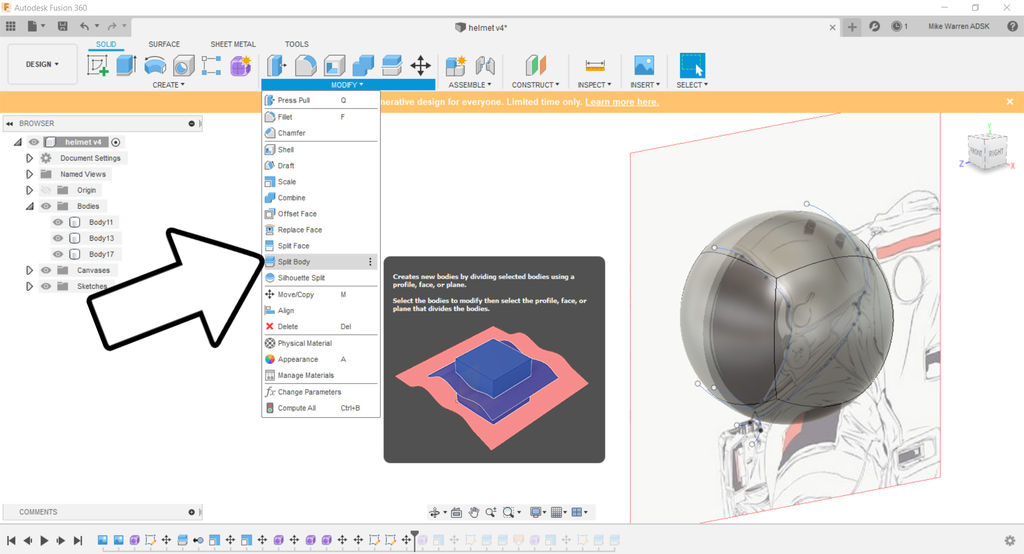Open the Extensions icon next to new tab
1024x554 pixels.
click(x=874, y=26)
